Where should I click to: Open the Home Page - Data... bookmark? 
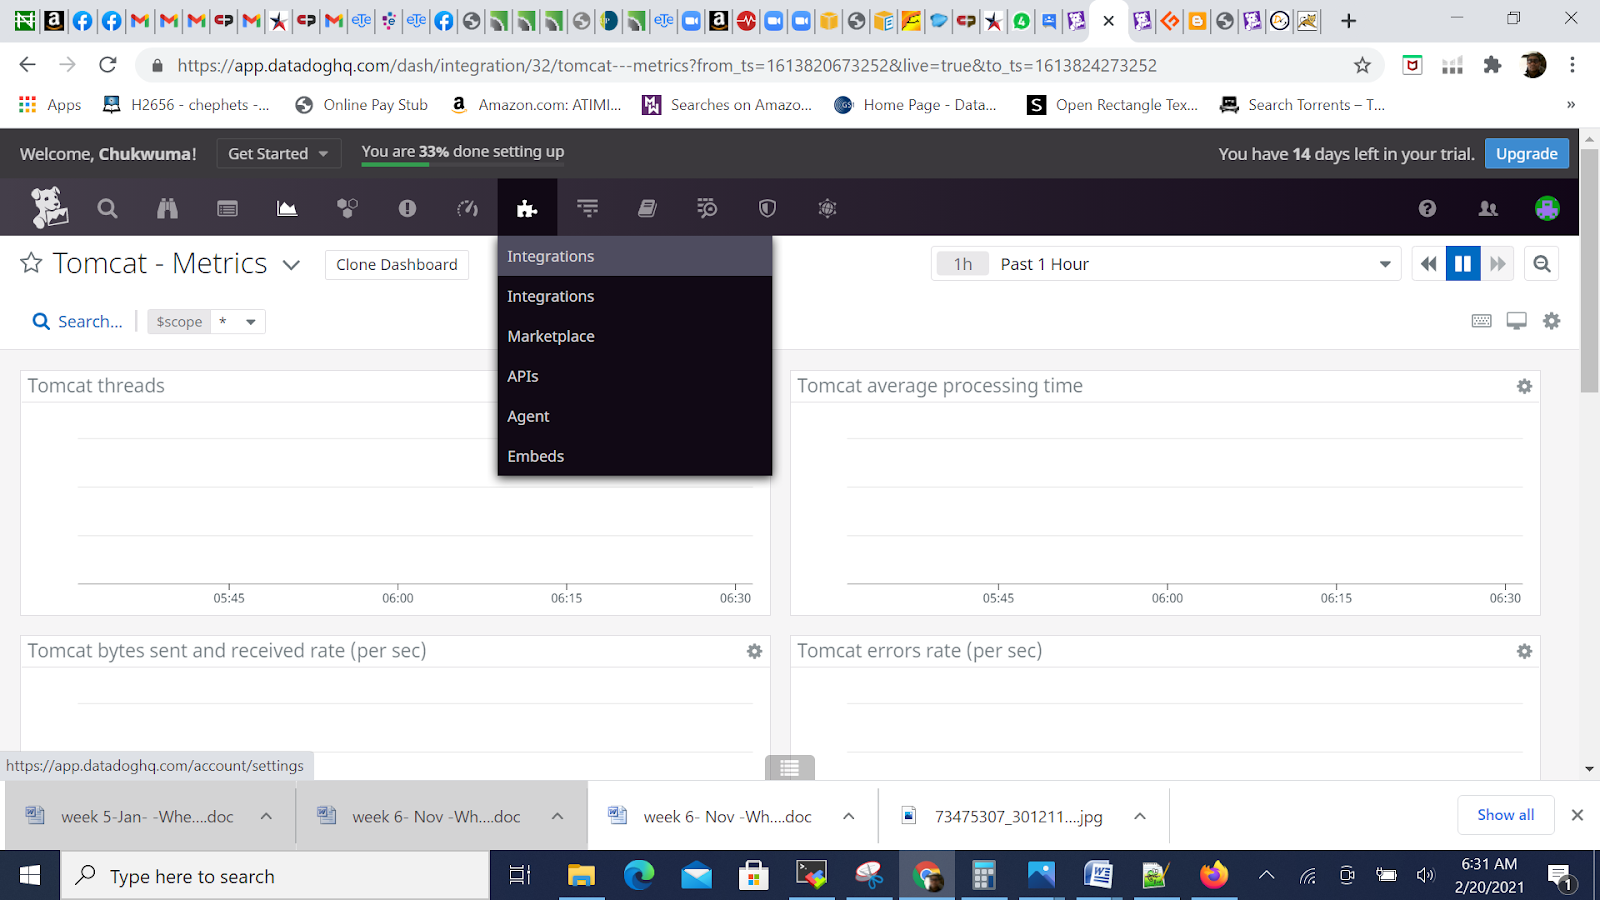(916, 104)
